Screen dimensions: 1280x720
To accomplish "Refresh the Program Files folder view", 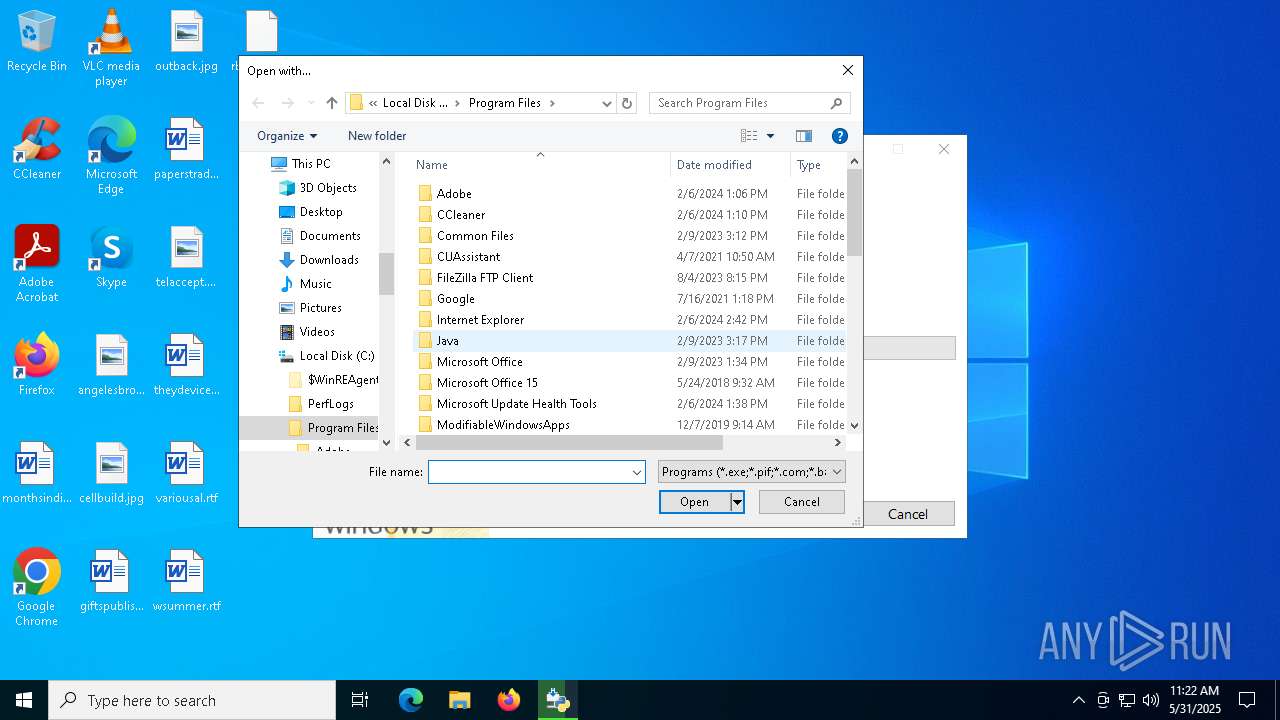I will pos(627,103).
